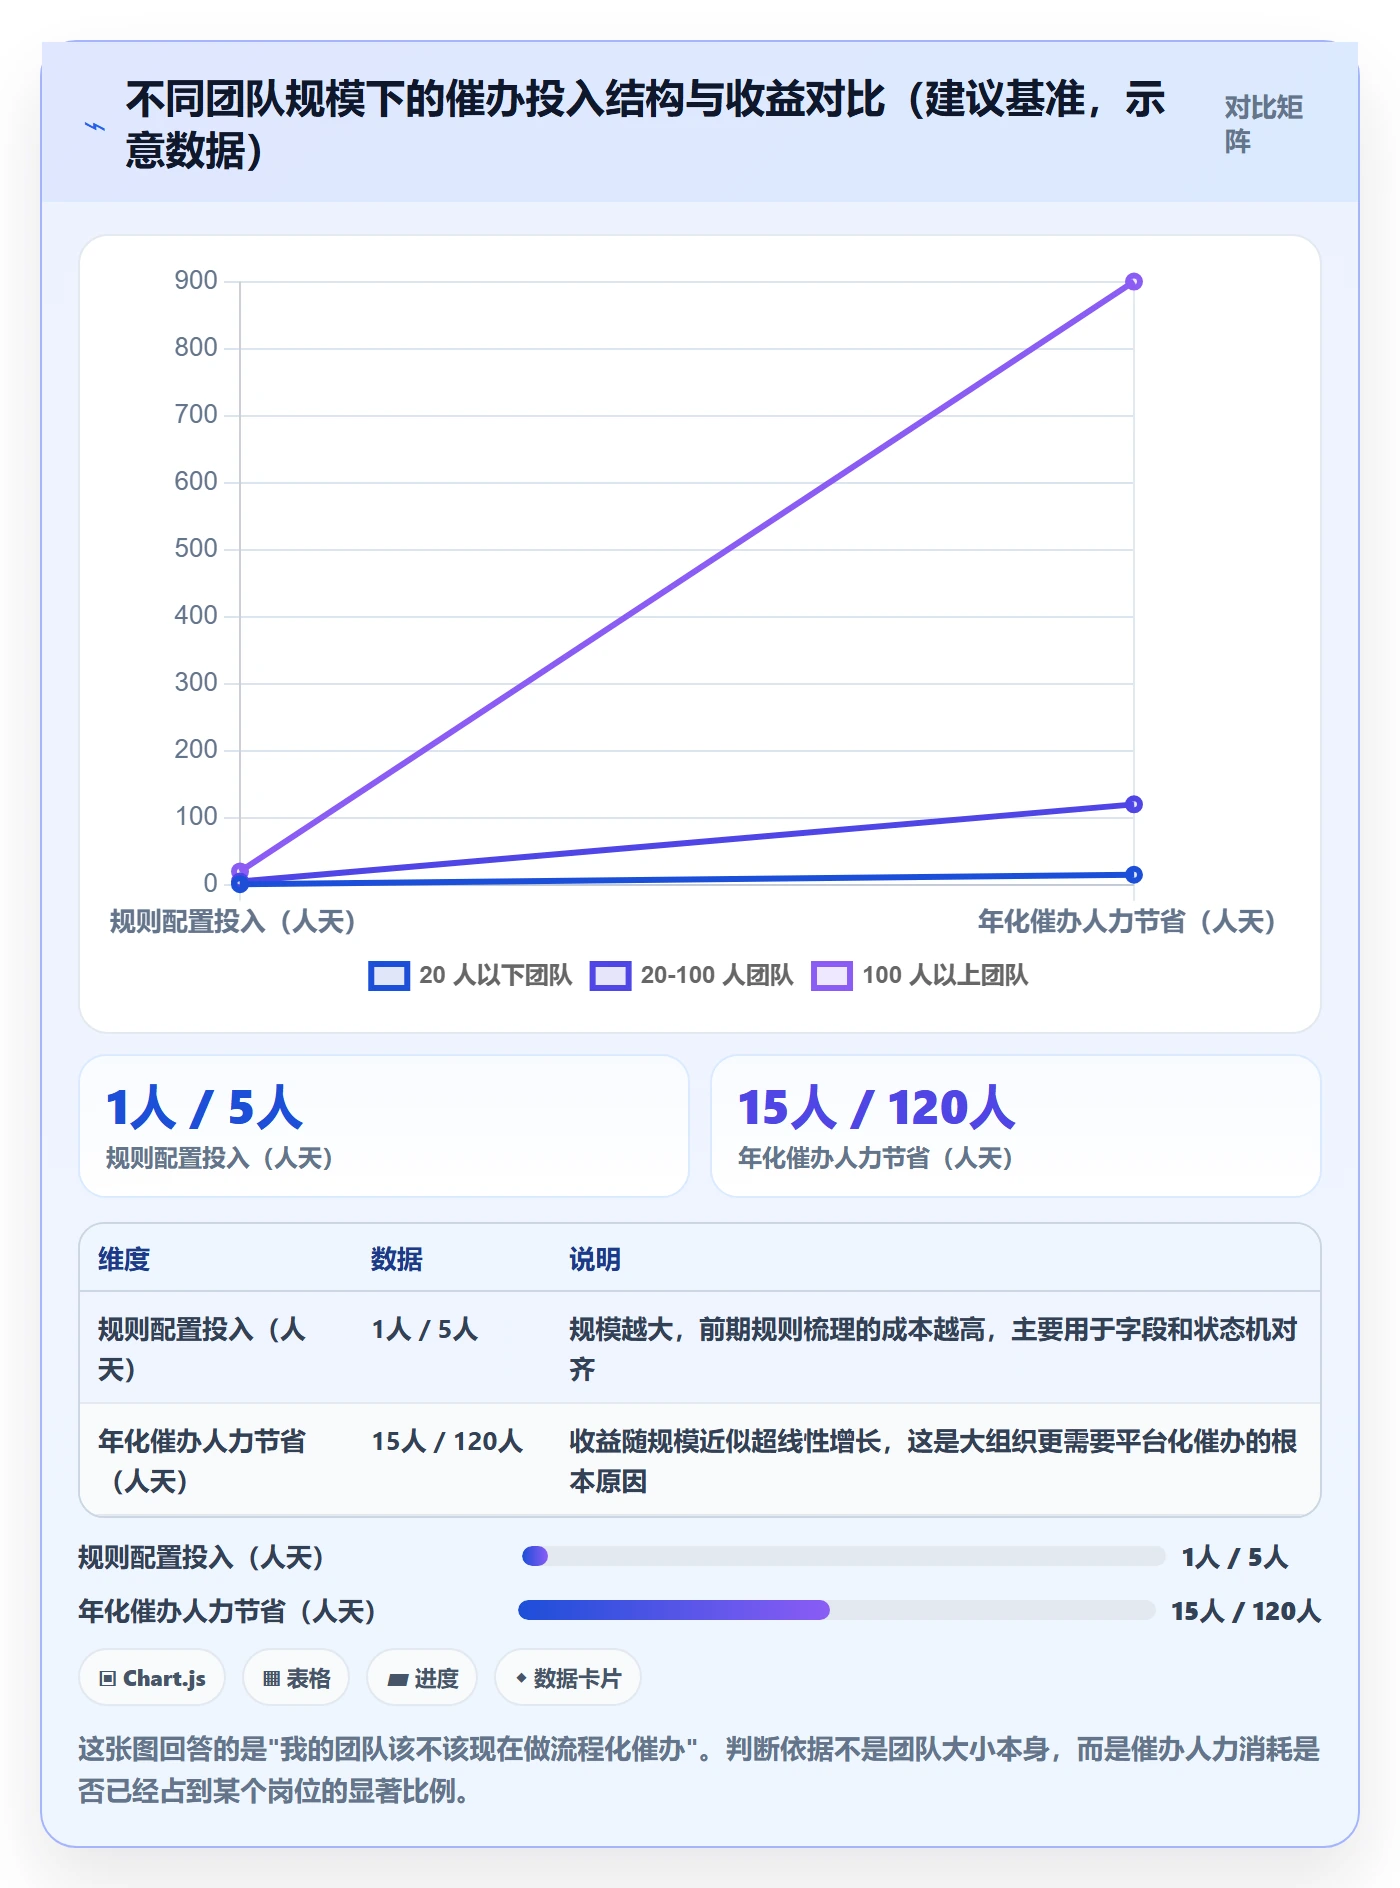Viewport: 1400px width, 1888px height.
Task: Click the 100 人以上团队 data point at 900
Action: coord(1133,282)
